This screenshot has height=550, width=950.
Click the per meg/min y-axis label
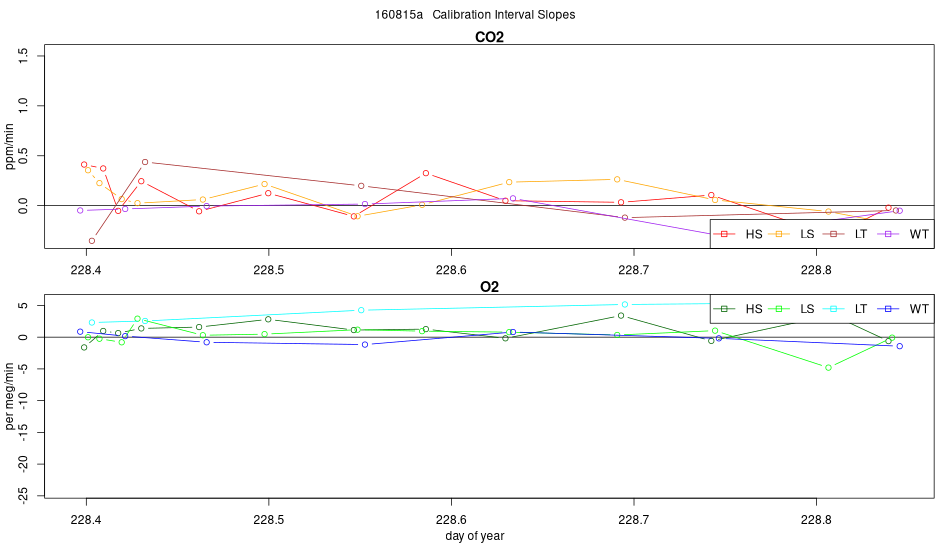[10, 397]
